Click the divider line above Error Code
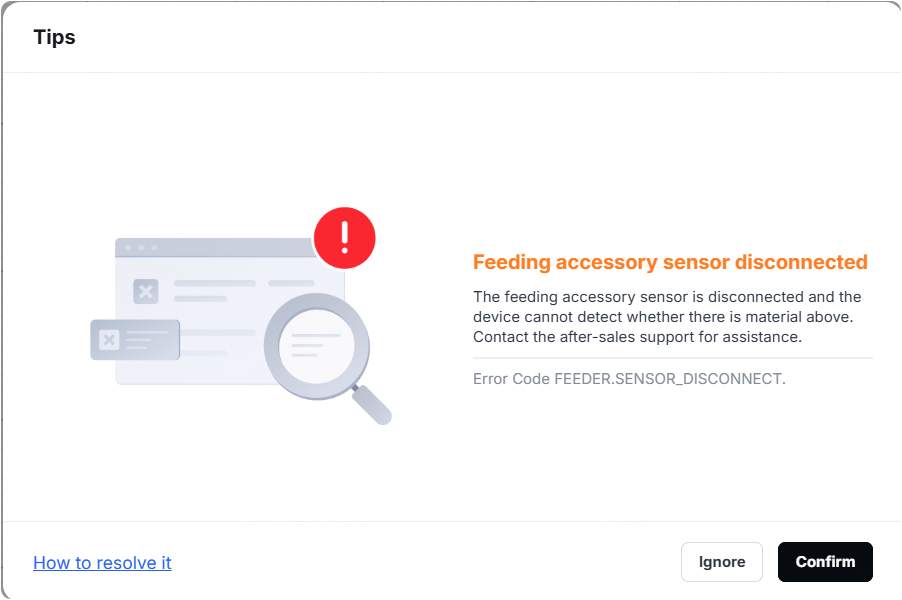The width and height of the screenshot is (902, 600). pyautogui.click(x=672, y=358)
